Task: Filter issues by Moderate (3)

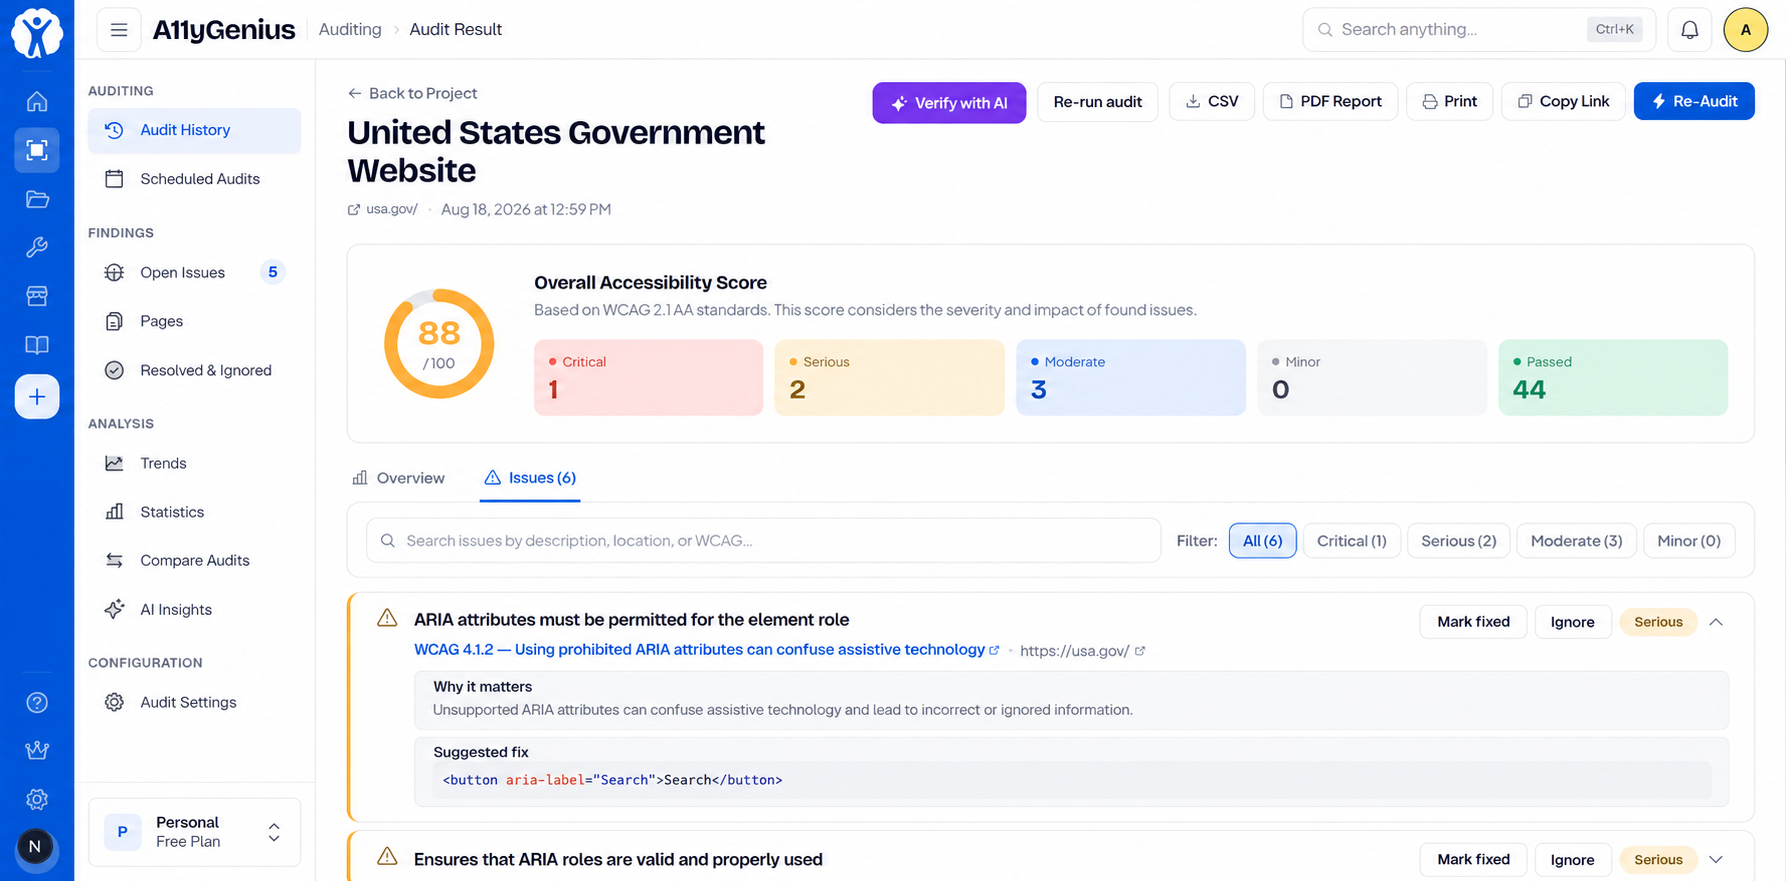Action: [1577, 541]
